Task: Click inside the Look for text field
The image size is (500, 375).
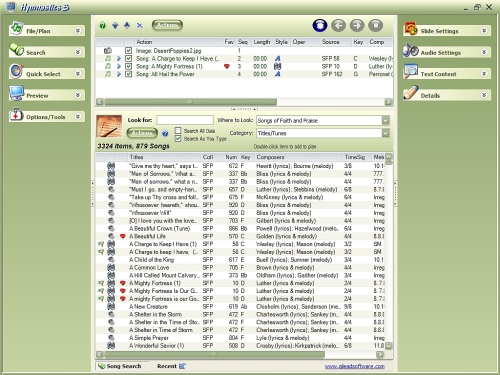Action: 185,120
